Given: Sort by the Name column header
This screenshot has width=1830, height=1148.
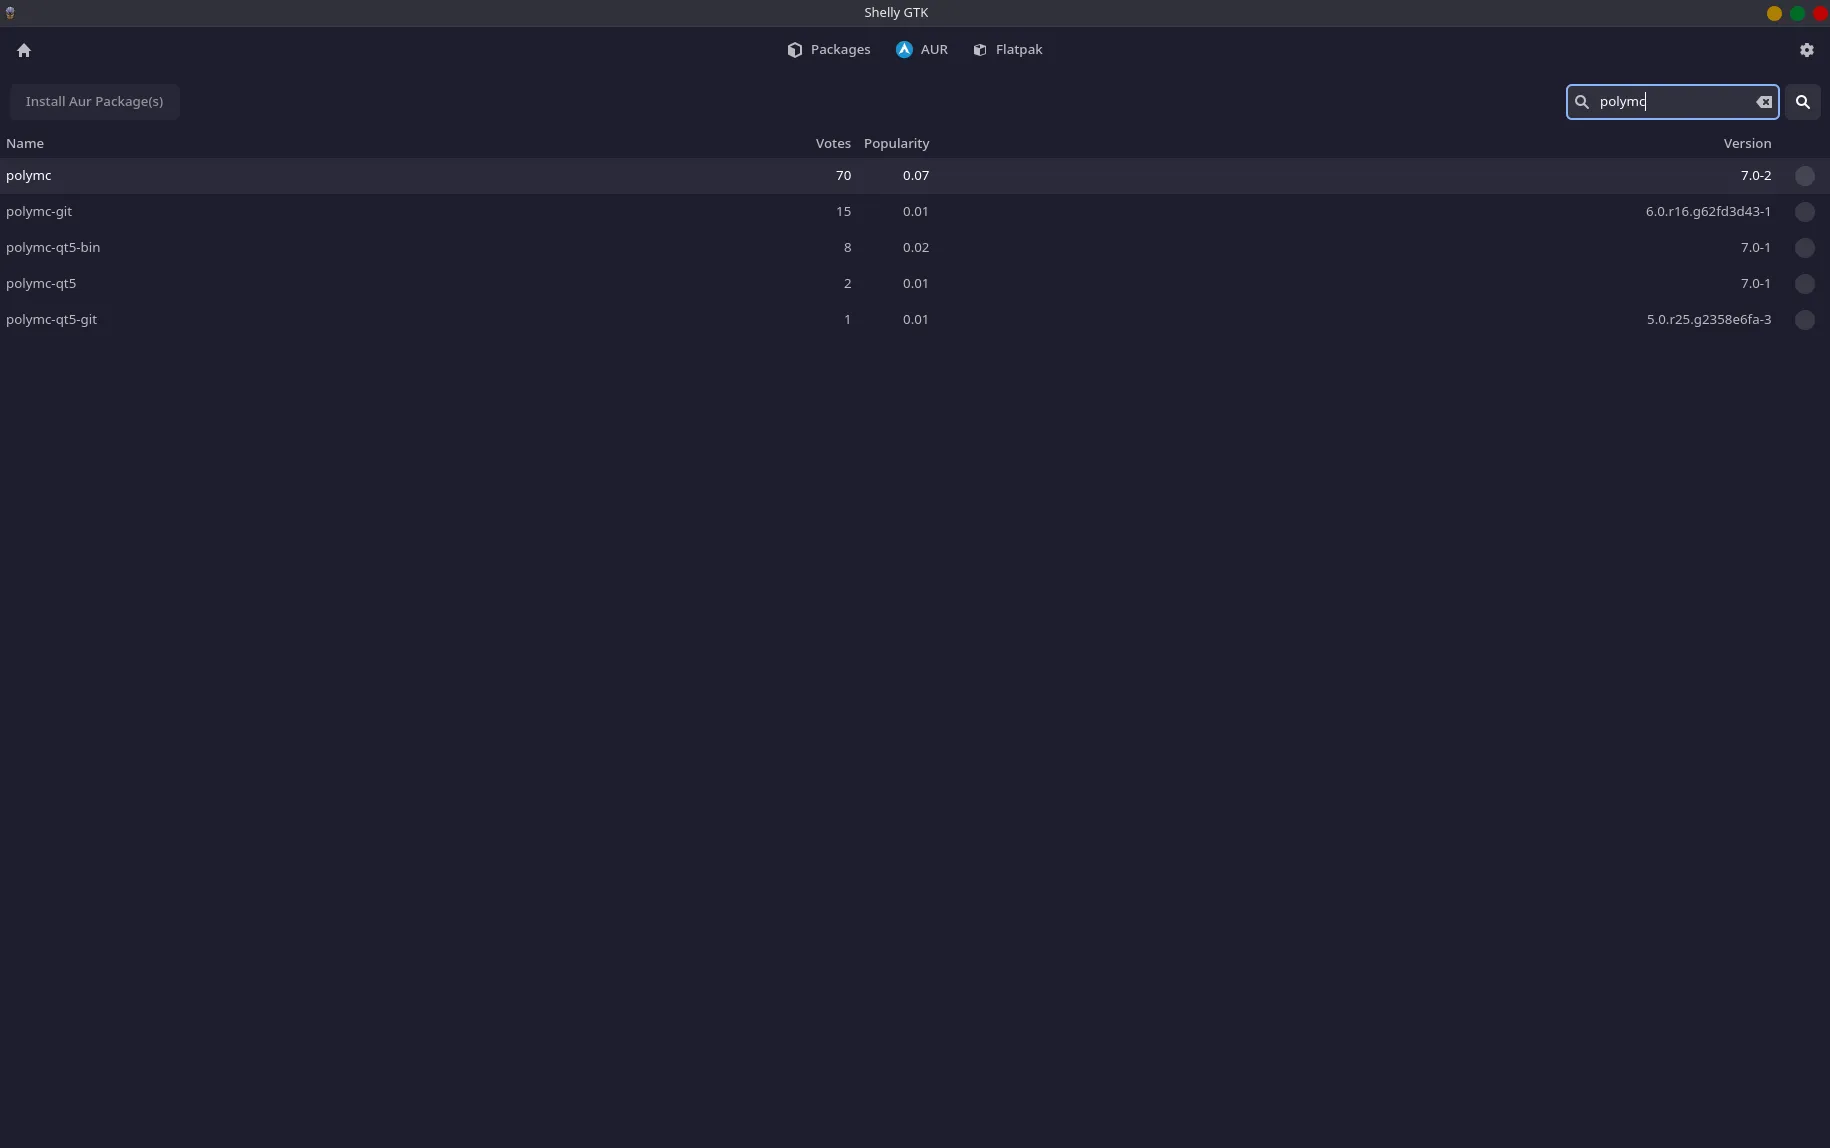Looking at the screenshot, I should 25,144.
